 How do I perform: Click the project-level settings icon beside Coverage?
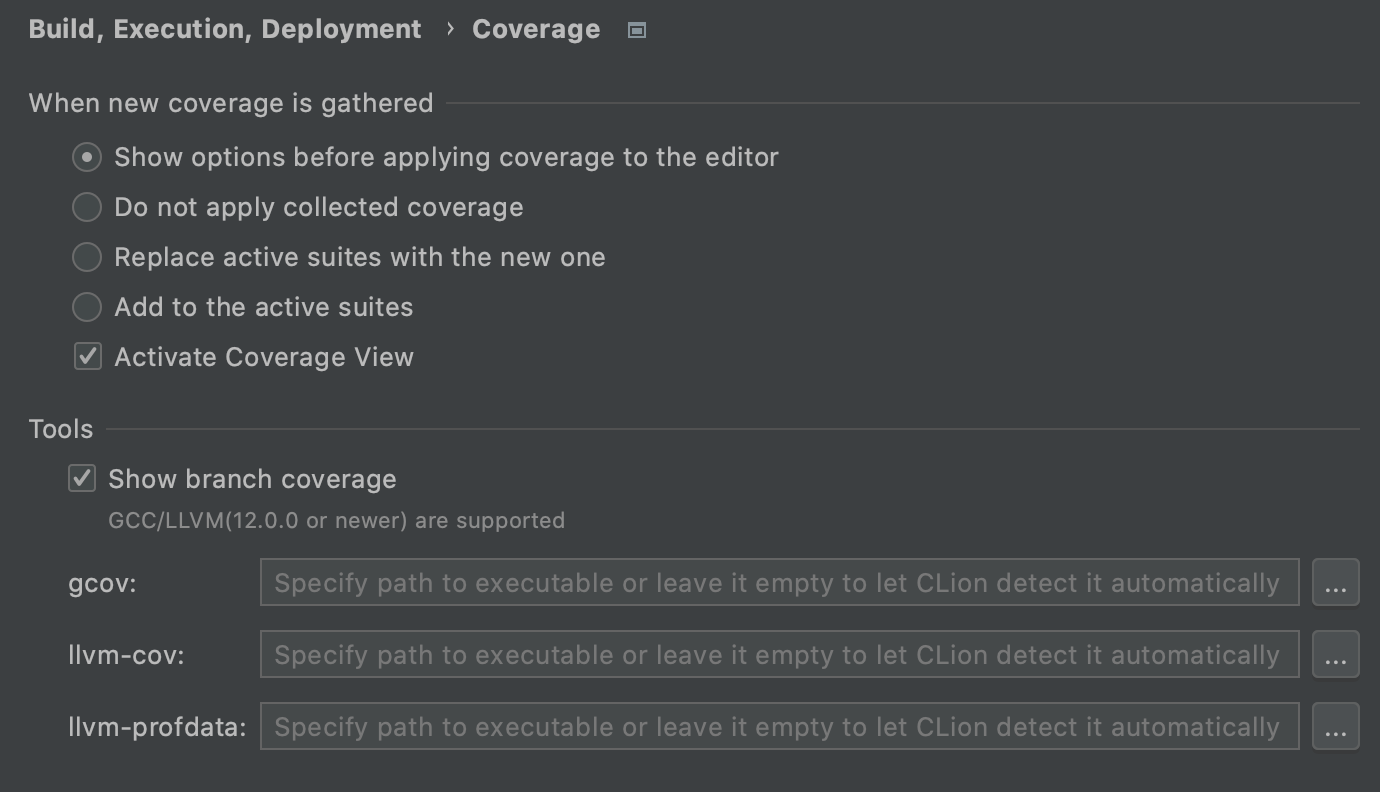[x=636, y=30]
